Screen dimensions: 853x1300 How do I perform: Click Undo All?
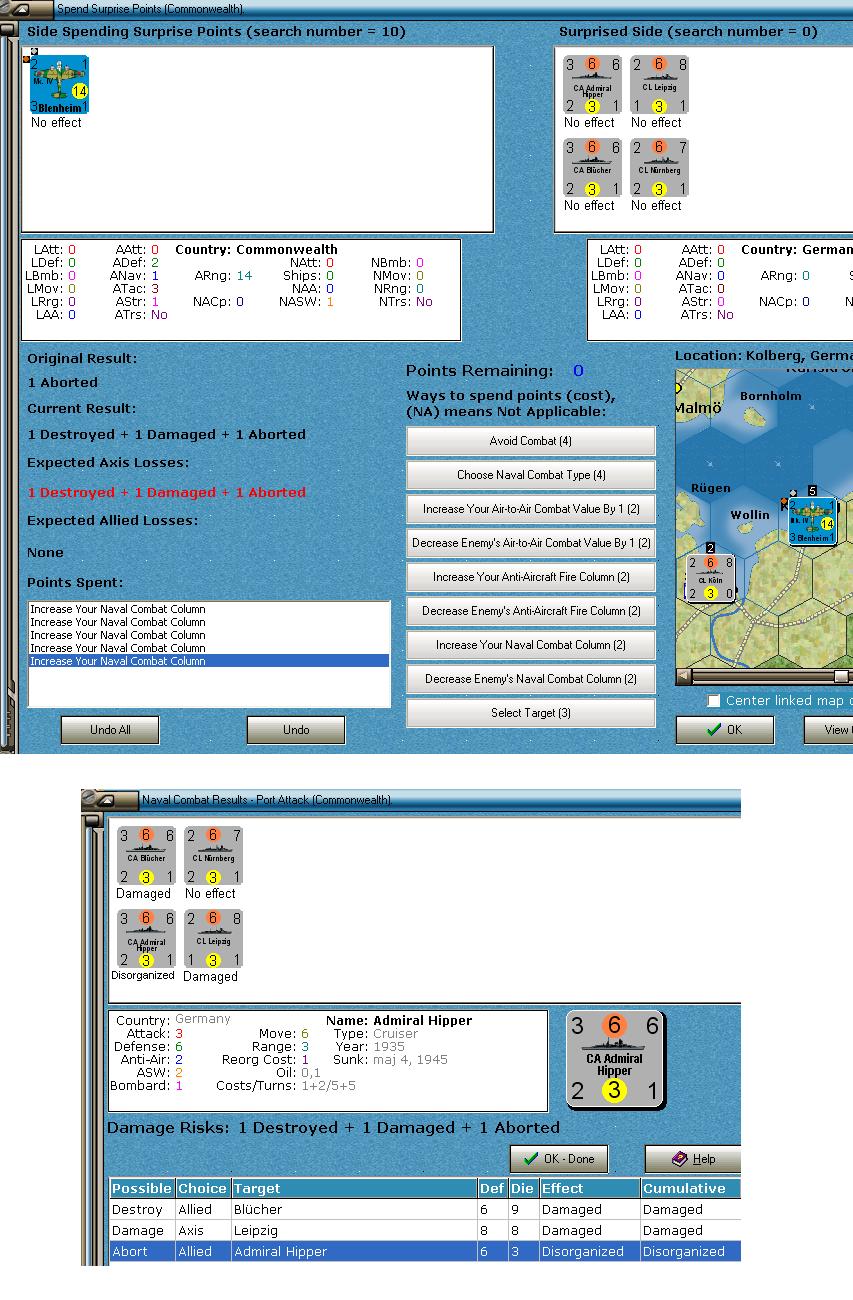[x=109, y=730]
